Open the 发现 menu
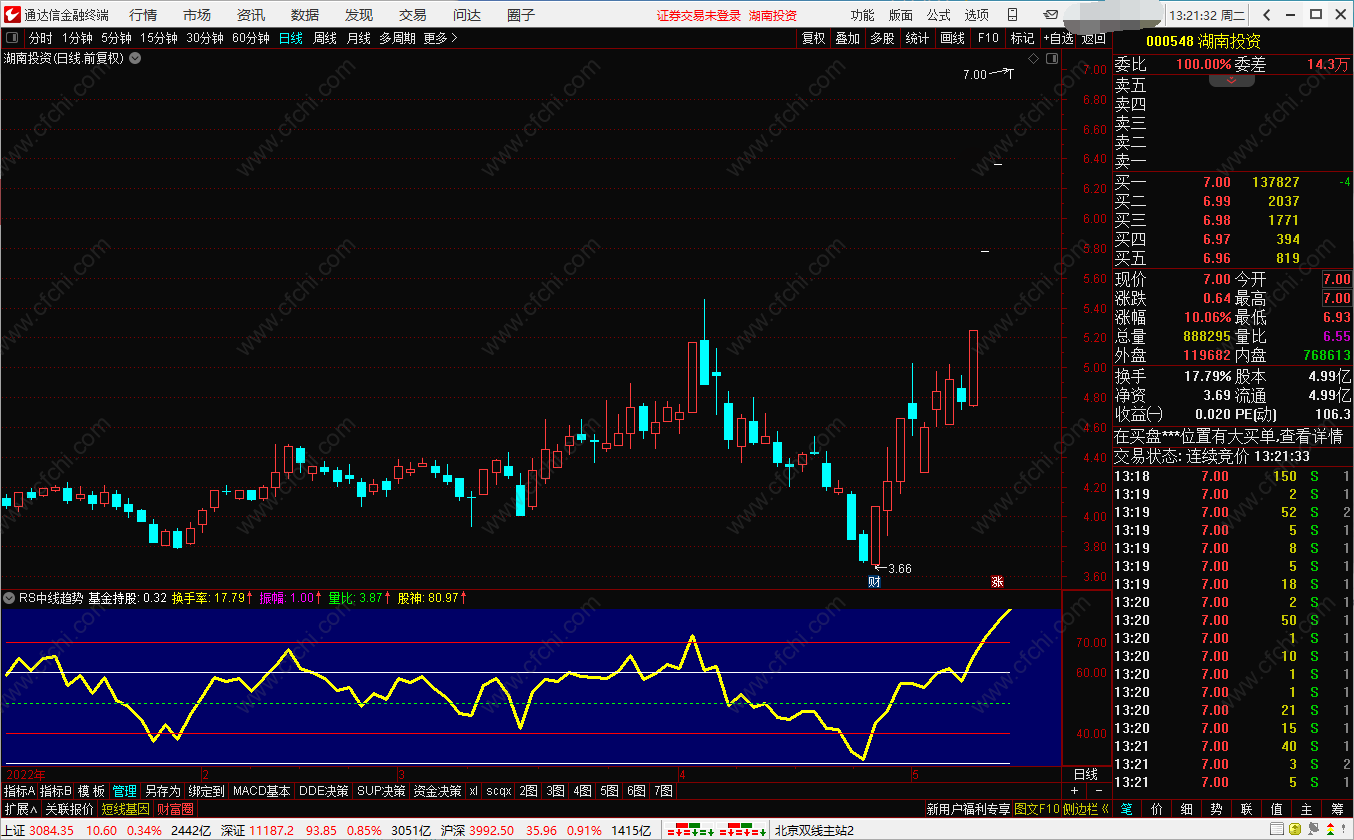 [x=359, y=15]
